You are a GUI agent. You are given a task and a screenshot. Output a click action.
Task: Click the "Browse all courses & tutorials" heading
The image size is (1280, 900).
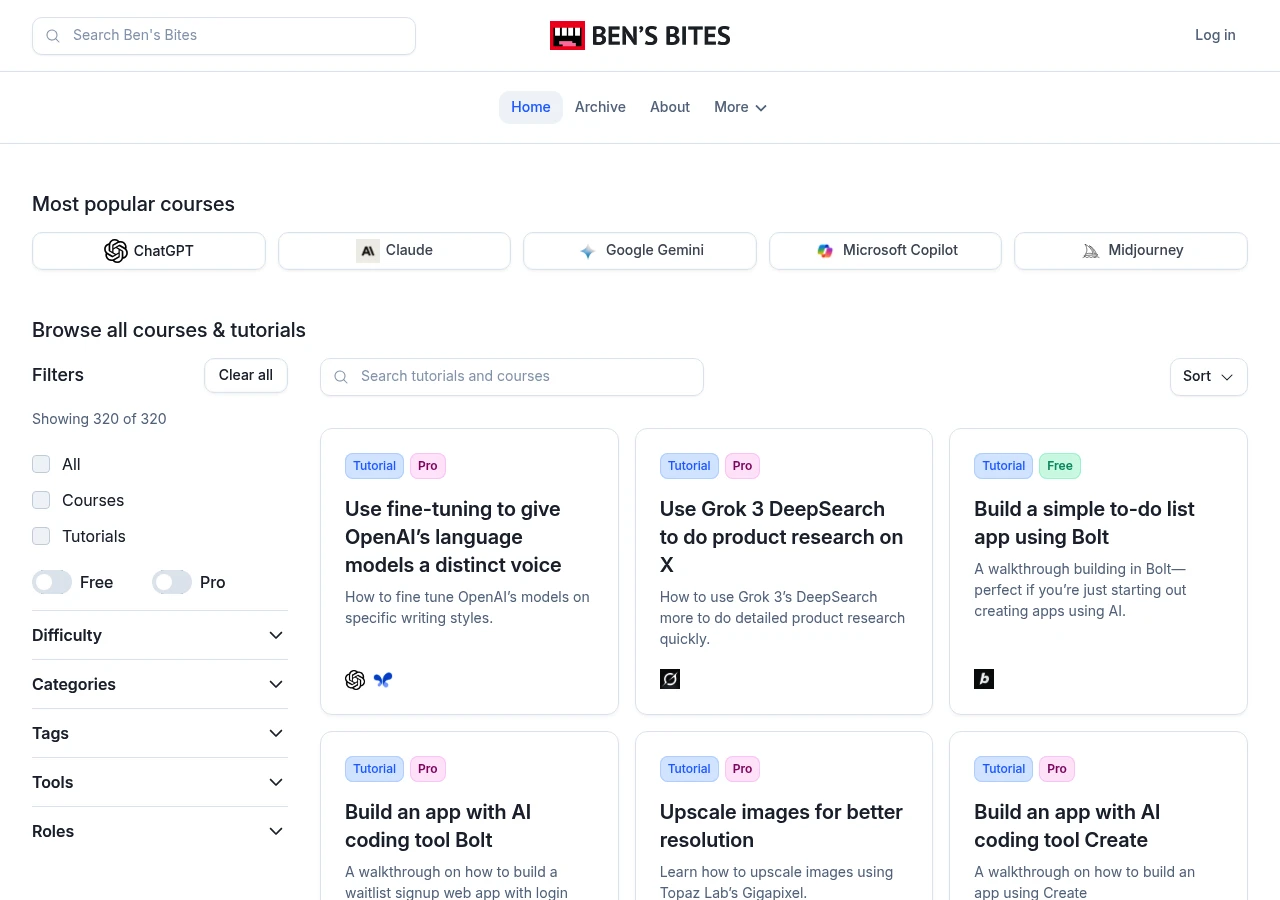click(169, 330)
